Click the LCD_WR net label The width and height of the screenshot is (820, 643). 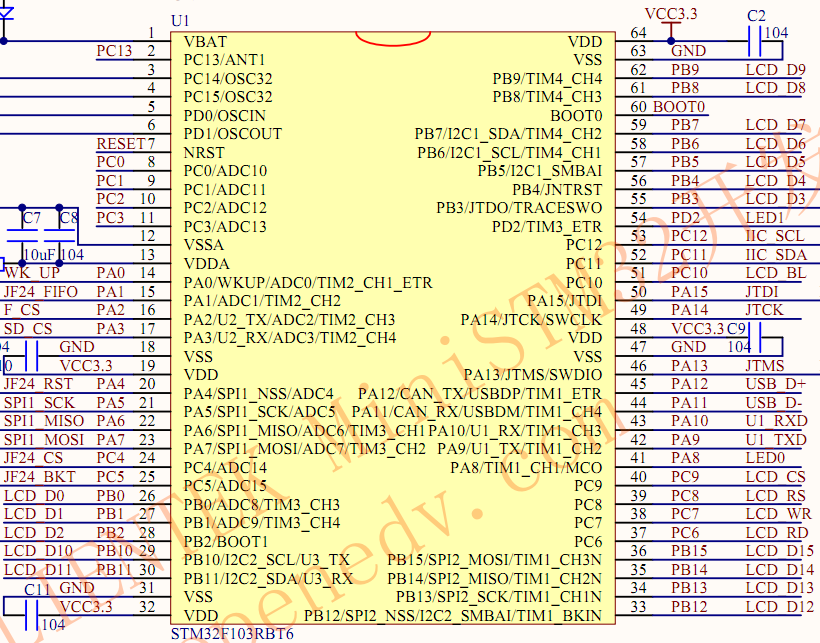(x=779, y=514)
